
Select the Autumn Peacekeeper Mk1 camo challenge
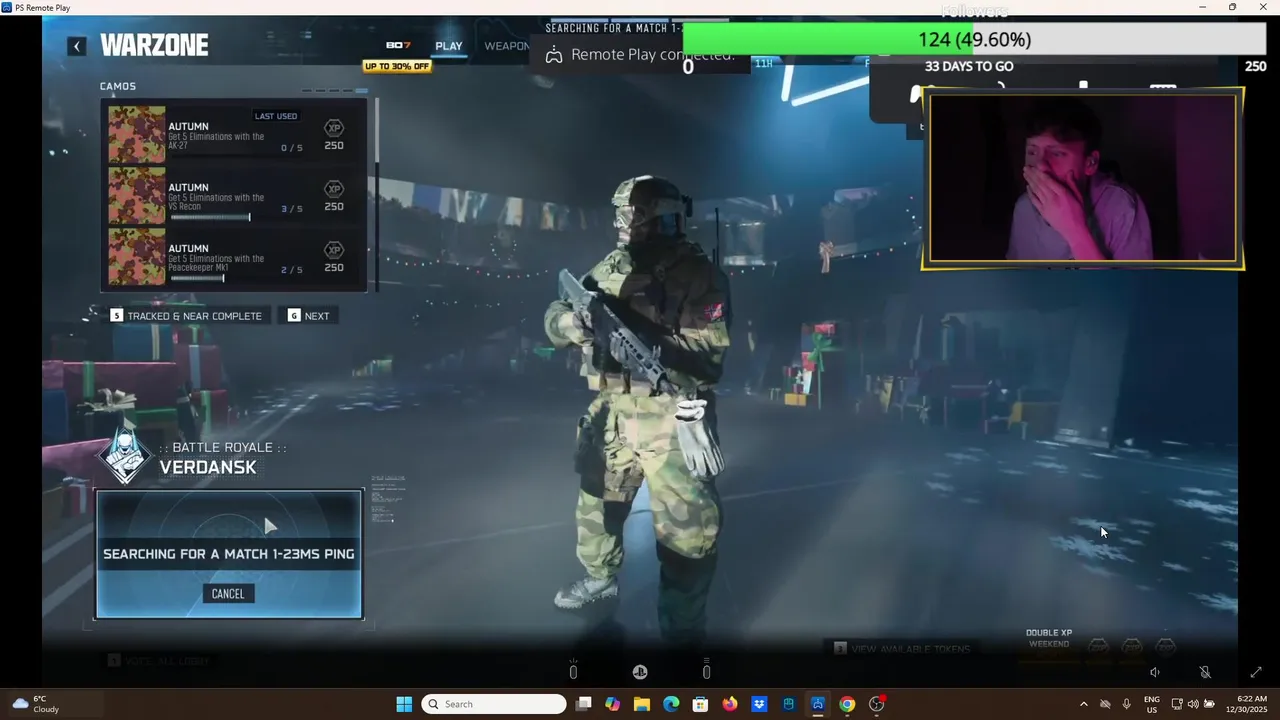[234, 257]
